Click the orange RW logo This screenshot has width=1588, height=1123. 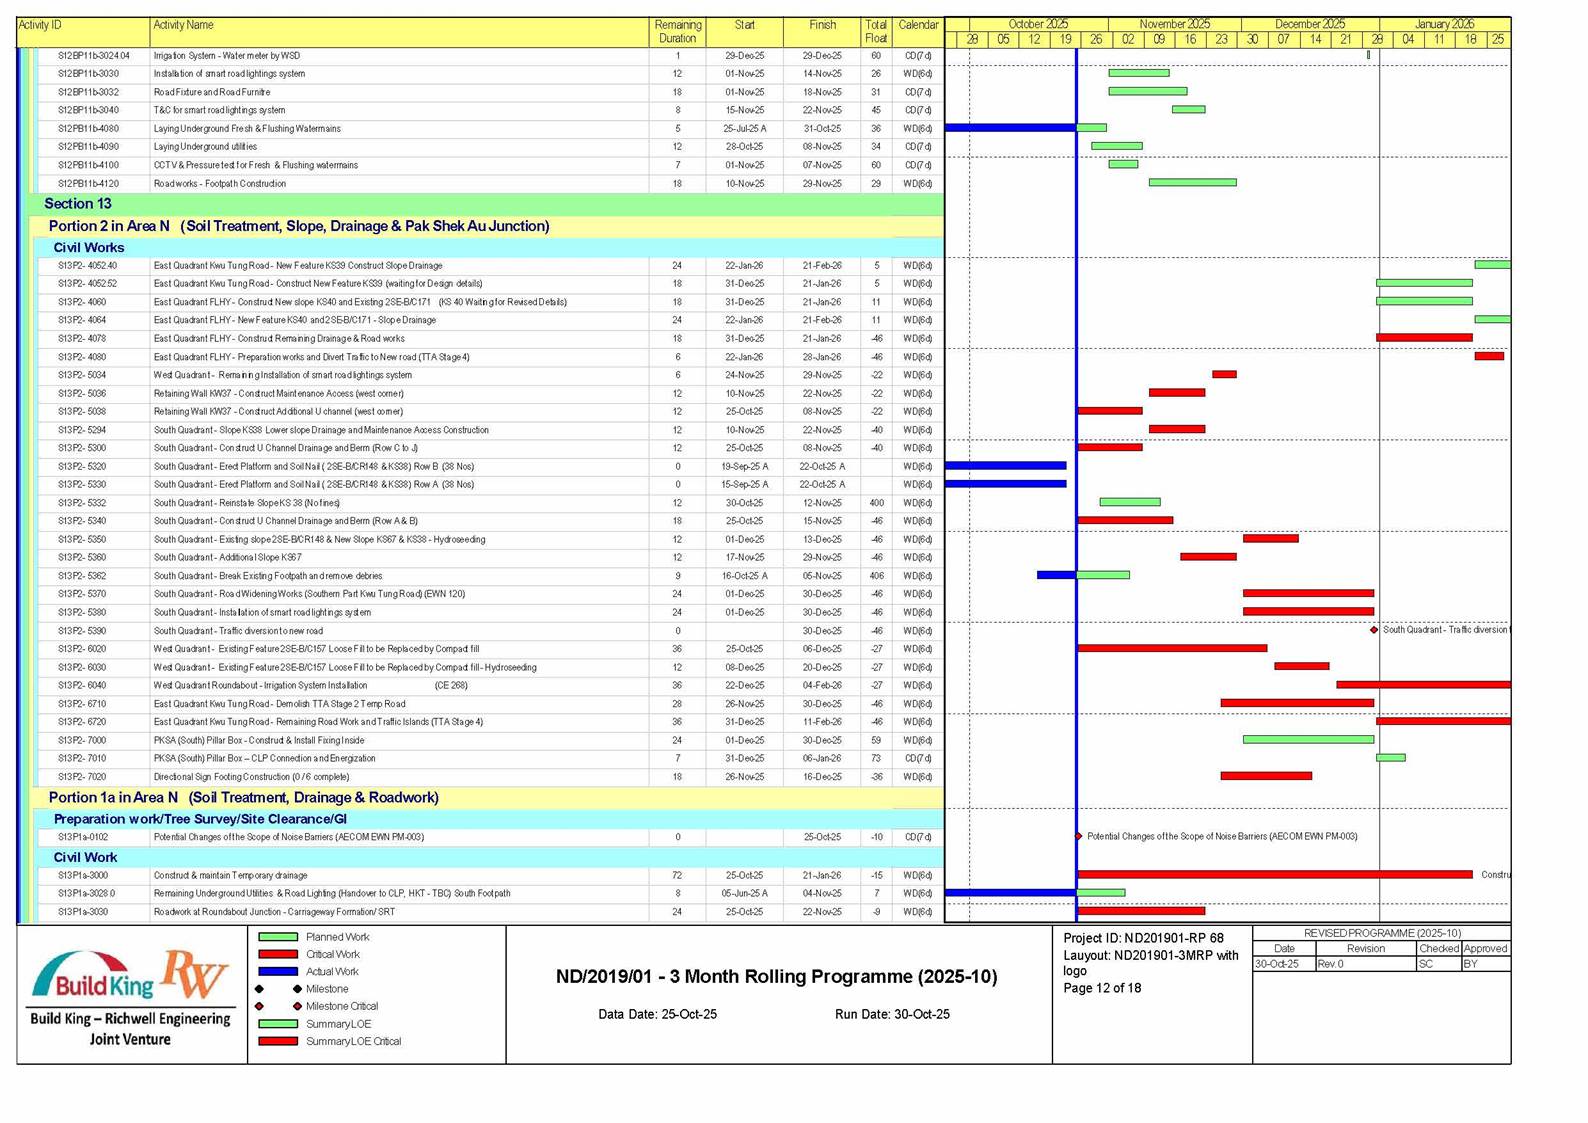click(x=195, y=974)
